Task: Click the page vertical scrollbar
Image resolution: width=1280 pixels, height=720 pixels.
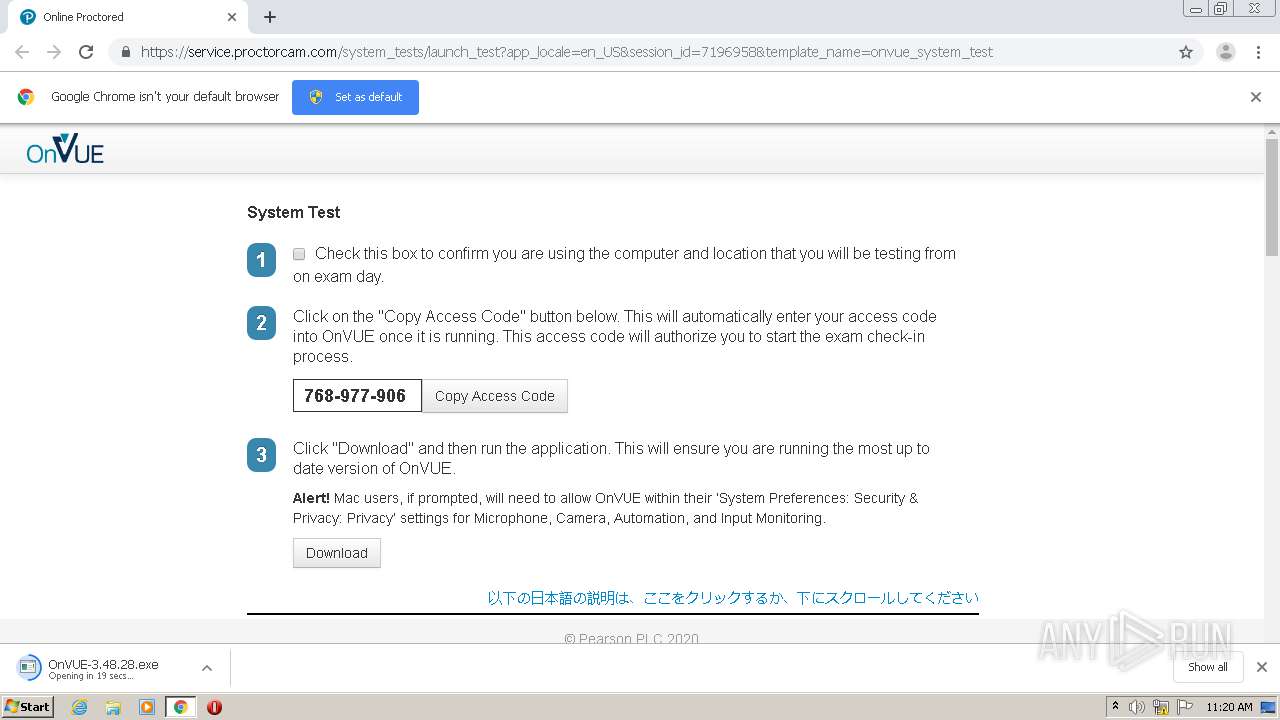Action: [1272, 197]
